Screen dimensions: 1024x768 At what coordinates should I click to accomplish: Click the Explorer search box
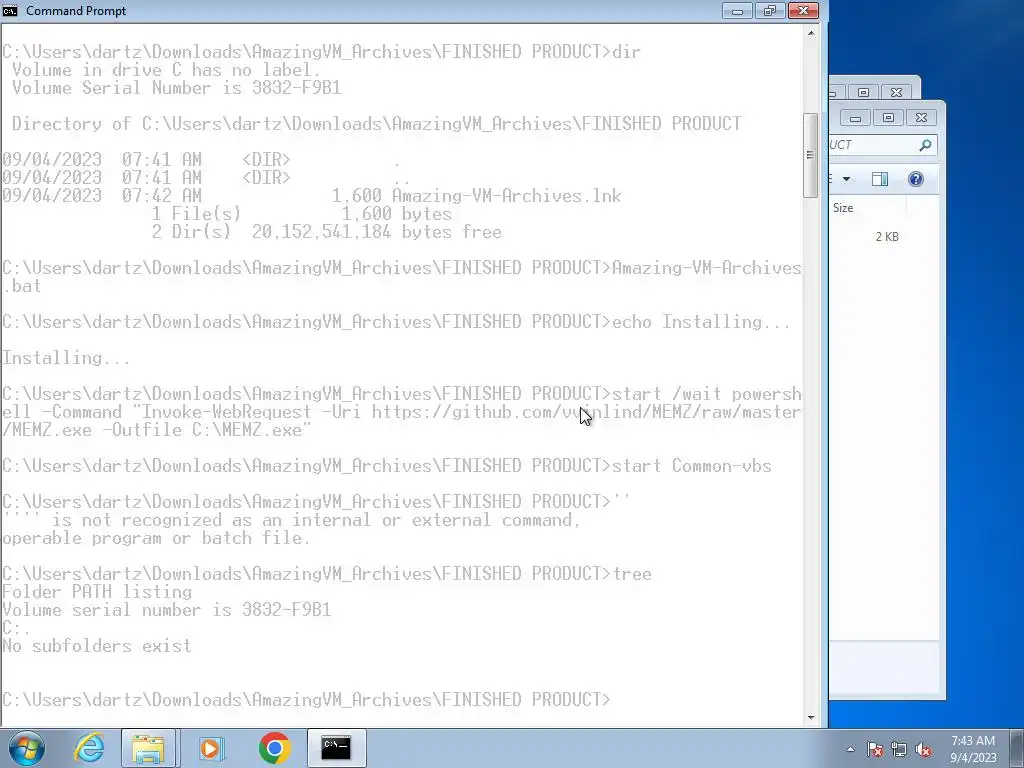pos(882,145)
